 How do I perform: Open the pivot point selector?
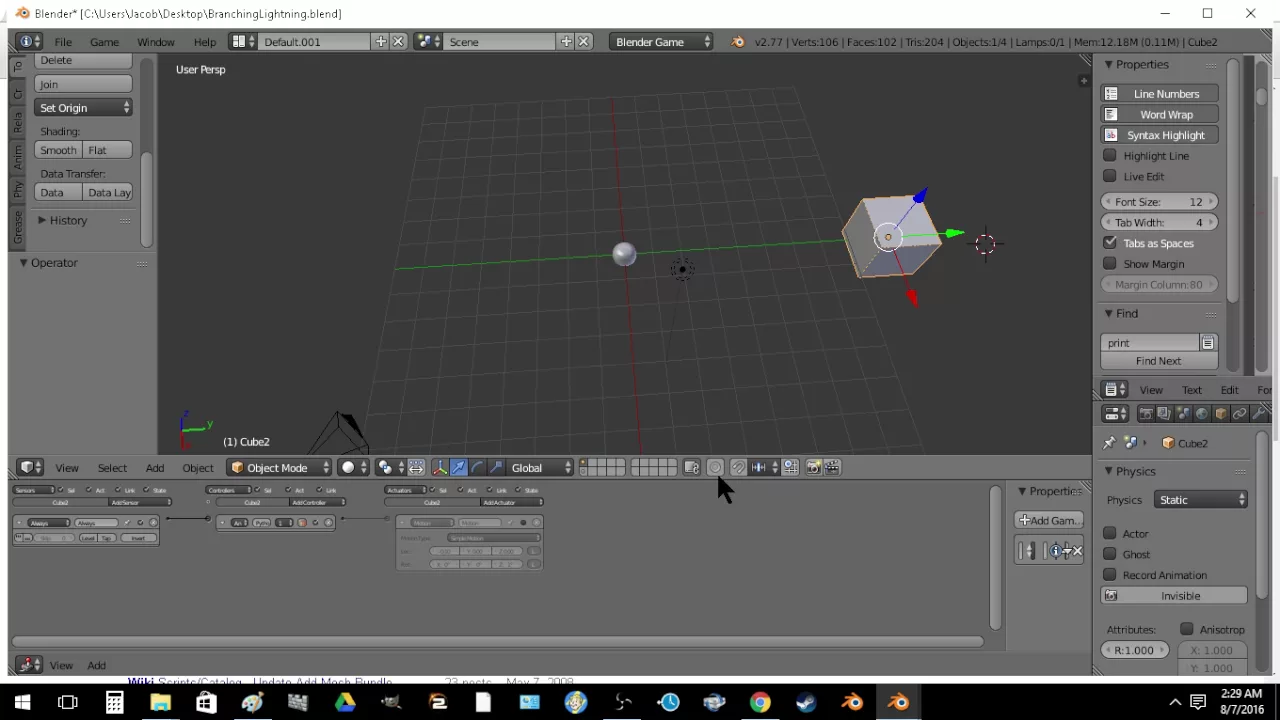tap(390, 468)
